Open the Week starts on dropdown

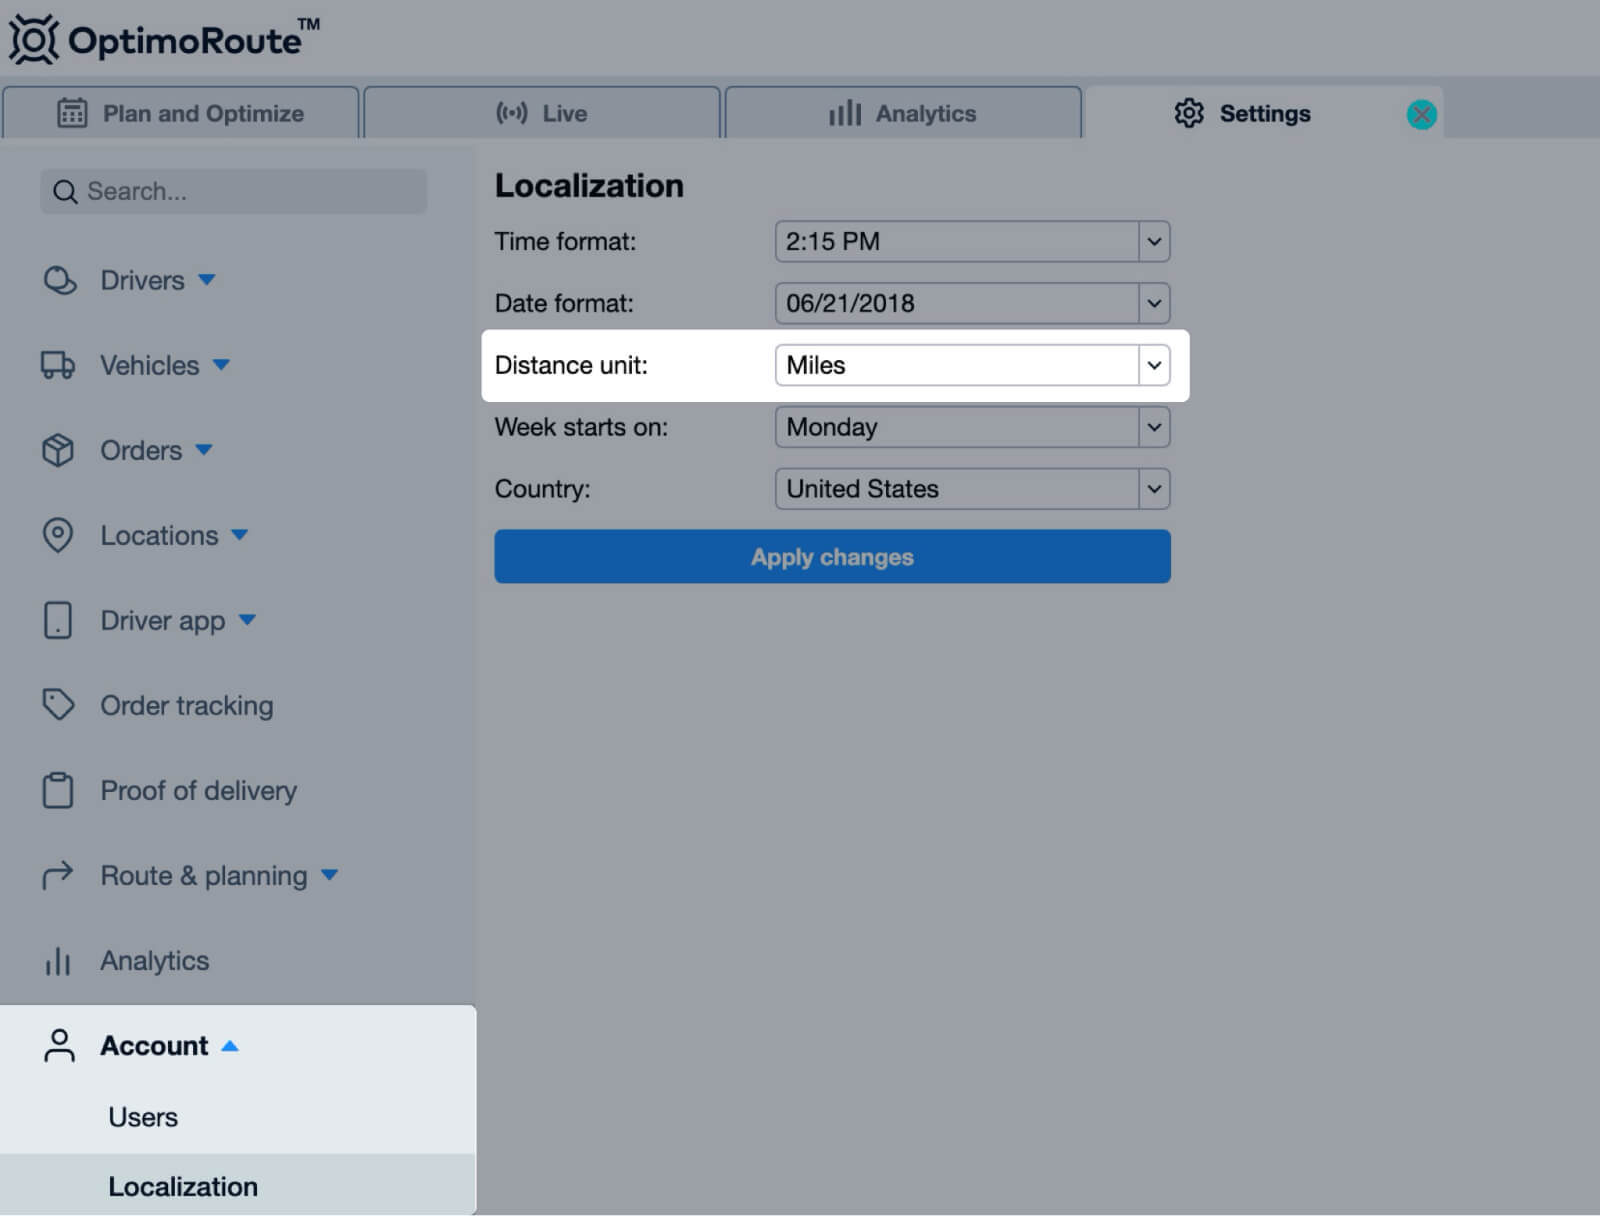[971, 427]
